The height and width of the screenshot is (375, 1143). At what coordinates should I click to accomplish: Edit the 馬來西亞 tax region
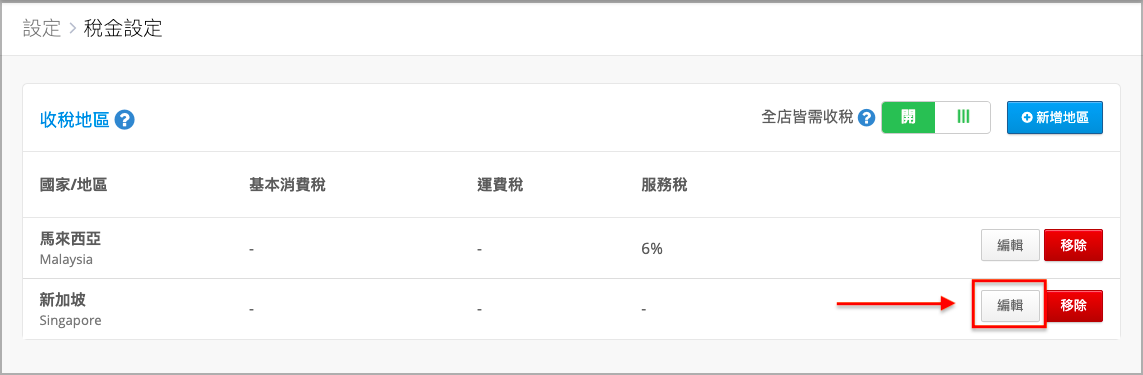coord(1010,245)
